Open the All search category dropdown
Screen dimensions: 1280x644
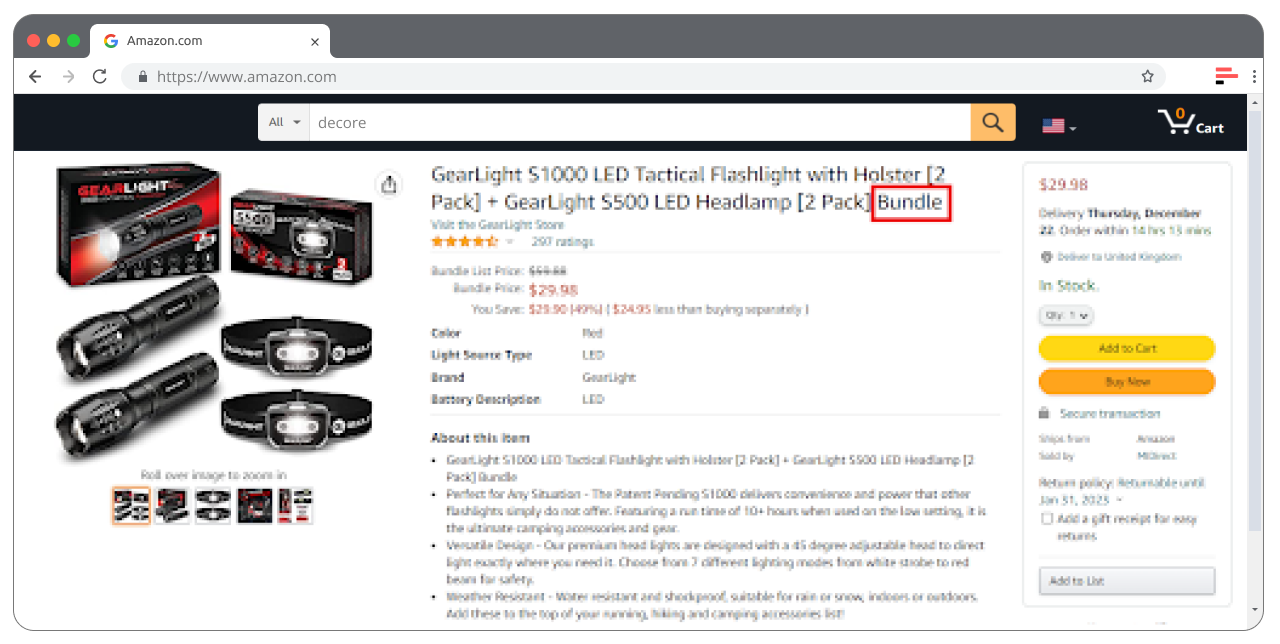point(283,121)
